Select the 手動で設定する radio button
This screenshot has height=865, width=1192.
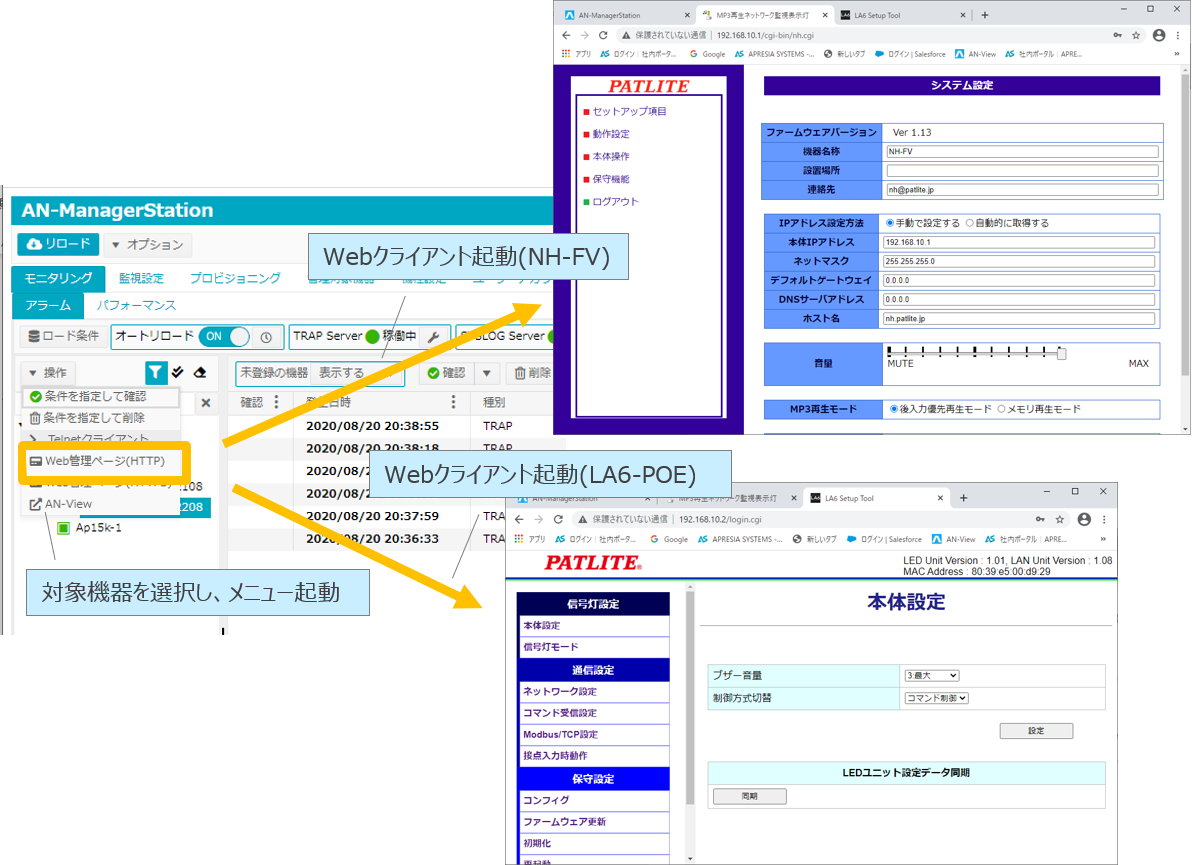point(889,223)
